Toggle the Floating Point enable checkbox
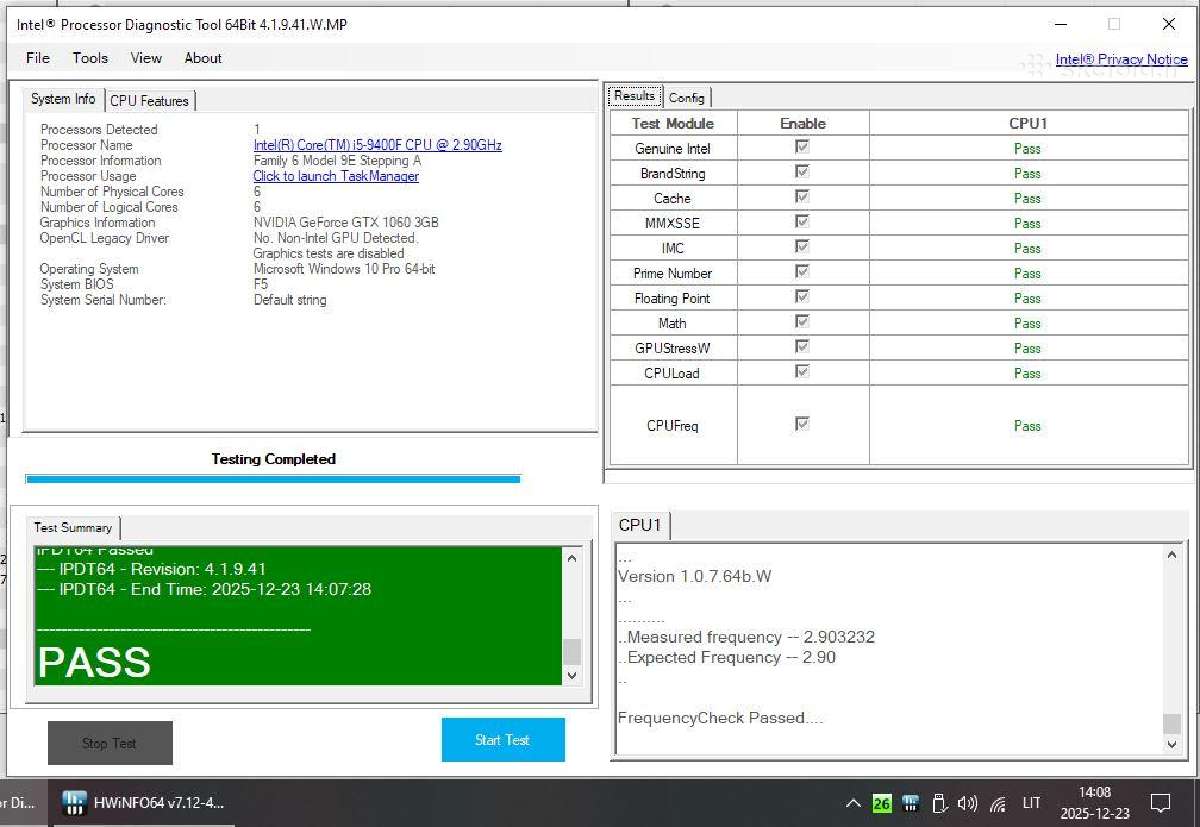 coord(802,297)
